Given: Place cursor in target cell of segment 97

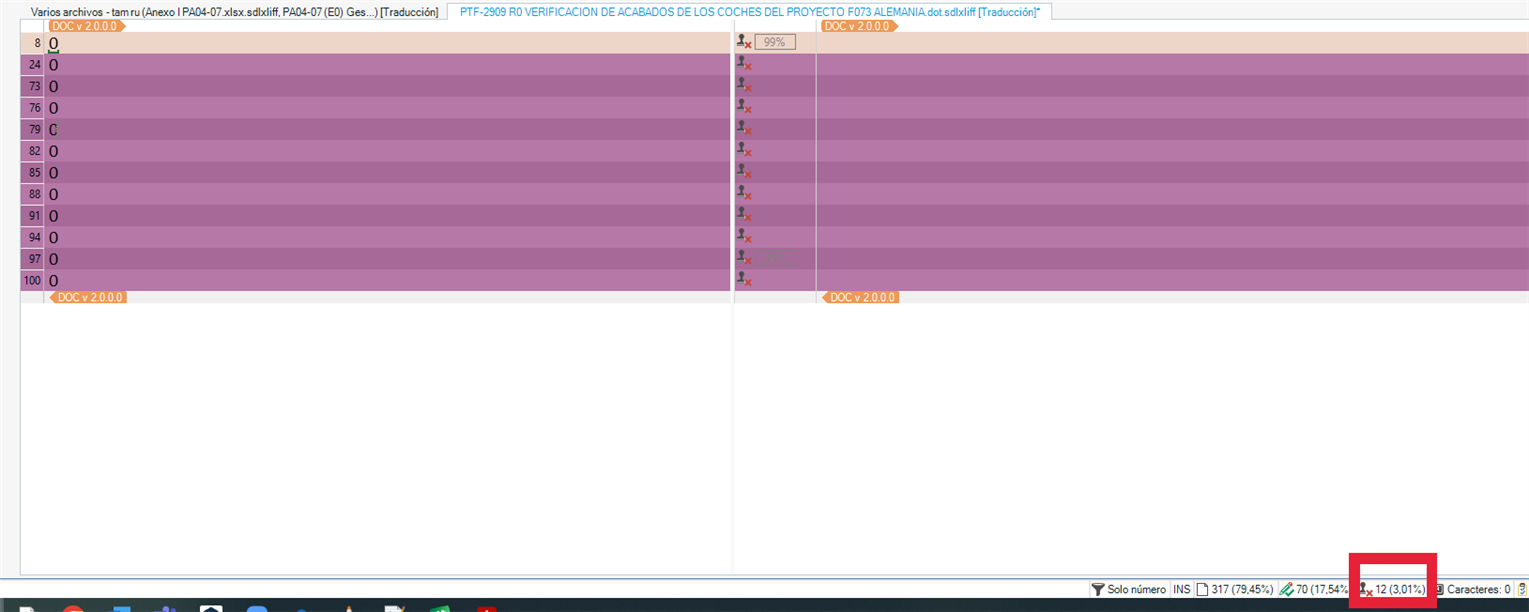Looking at the screenshot, I should click(x=1172, y=259).
